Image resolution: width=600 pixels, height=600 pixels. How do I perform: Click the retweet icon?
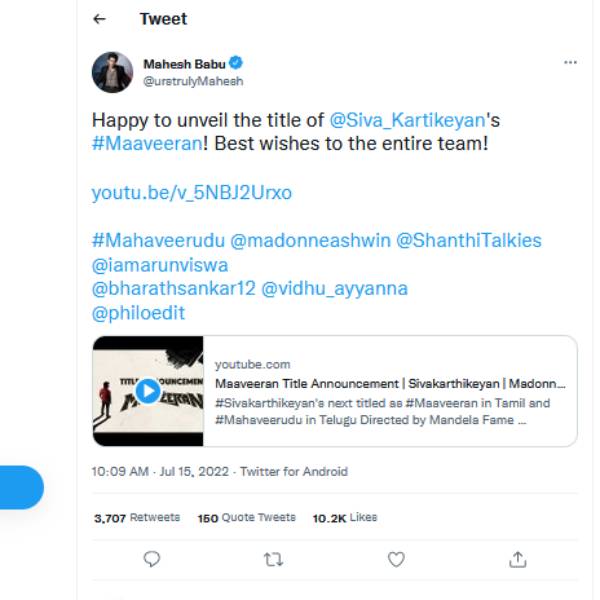click(274, 559)
